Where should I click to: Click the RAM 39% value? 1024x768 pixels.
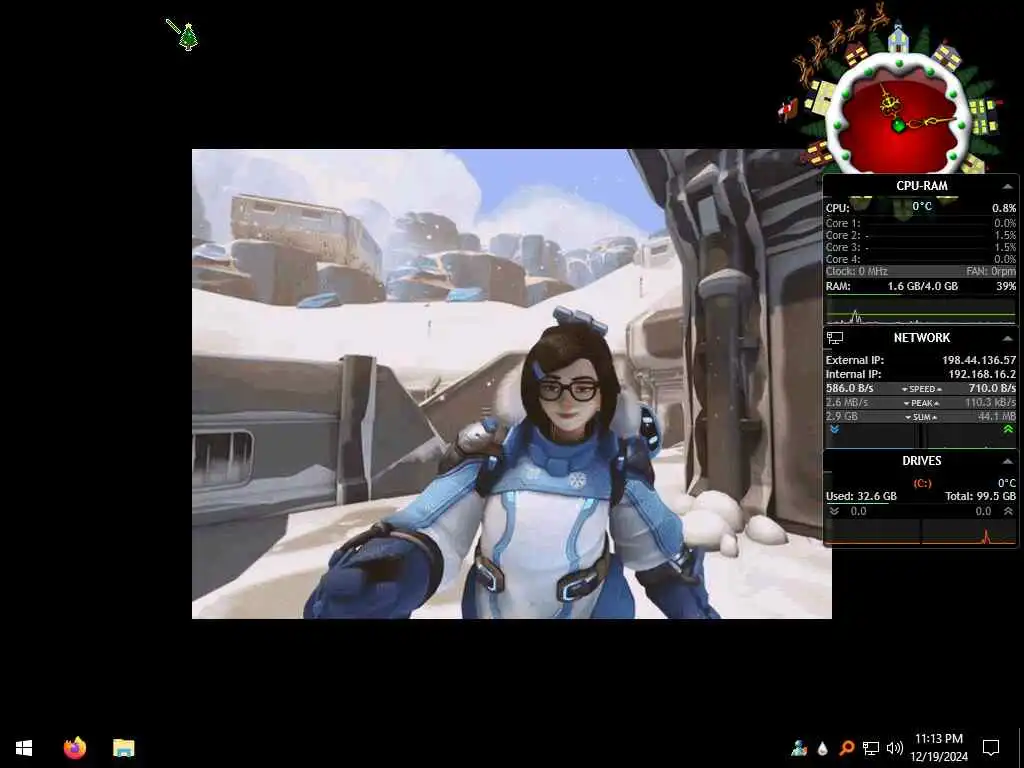[x=1006, y=286]
